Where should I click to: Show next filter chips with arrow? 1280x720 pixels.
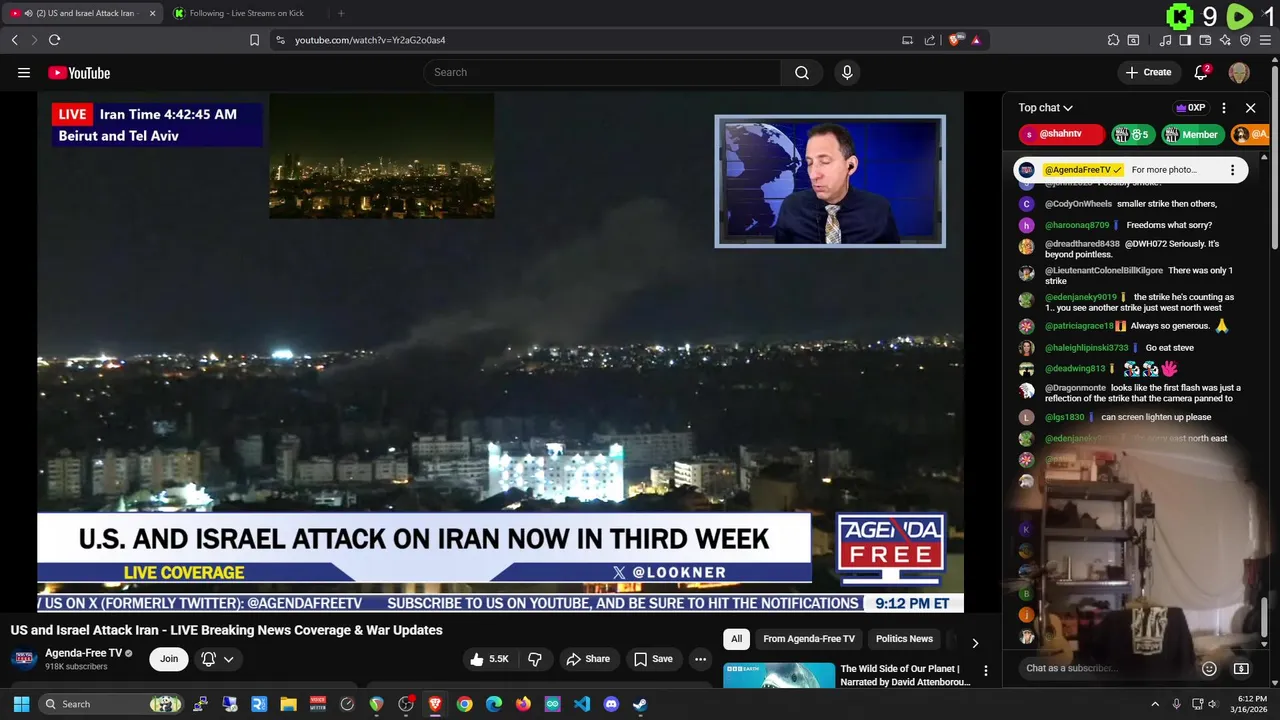(x=975, y=643)
